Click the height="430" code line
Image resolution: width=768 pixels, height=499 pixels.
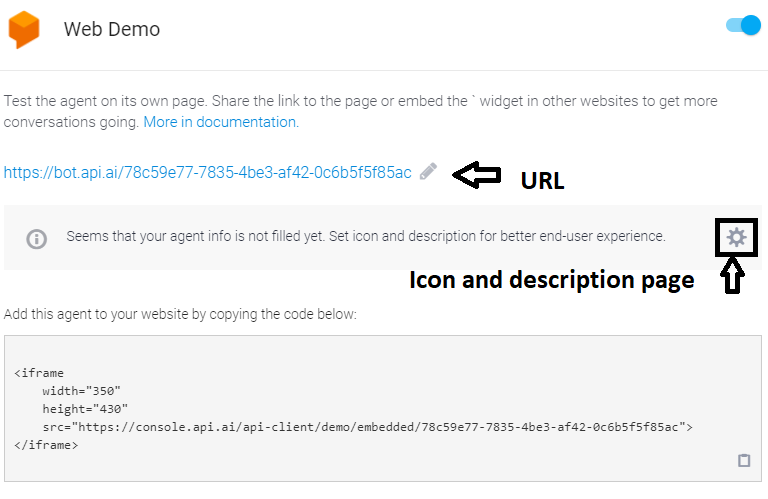[x=85, y=409]
